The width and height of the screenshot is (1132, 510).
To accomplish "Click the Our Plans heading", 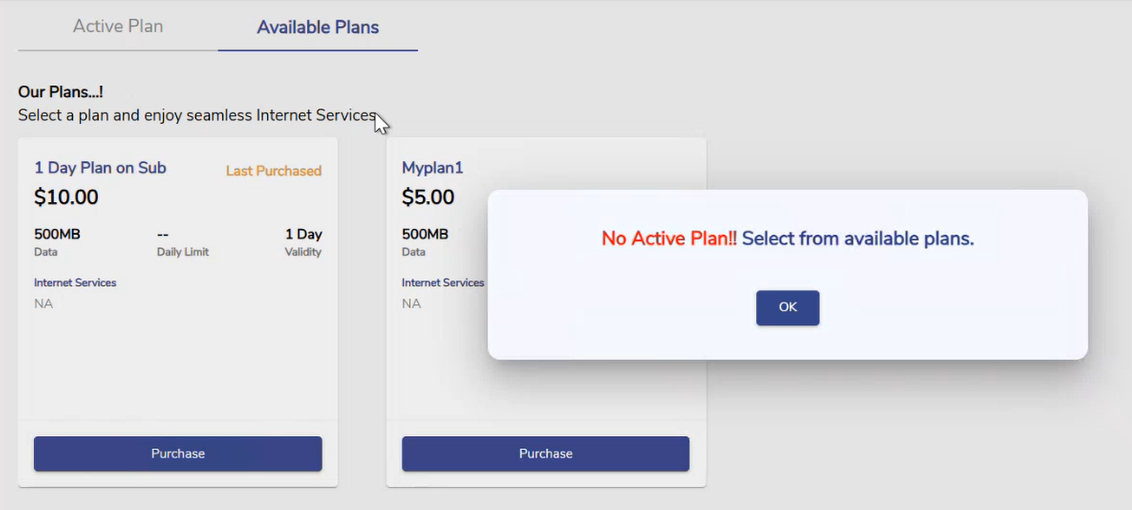I will pos(60,93).
